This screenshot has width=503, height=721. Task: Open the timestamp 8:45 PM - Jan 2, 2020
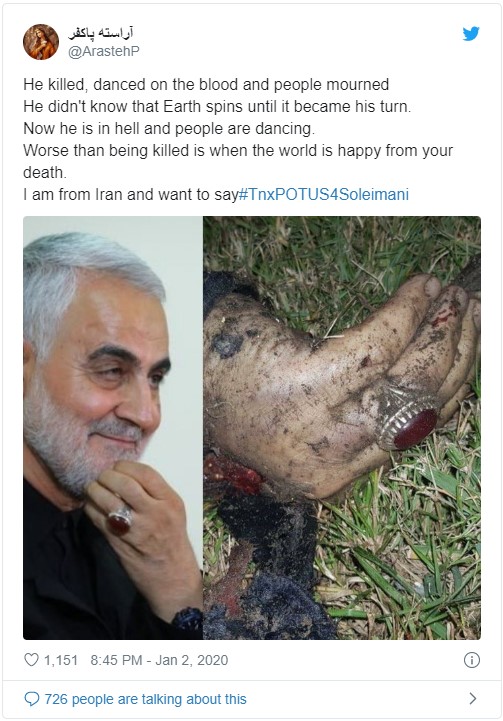[x=159, y=660]
